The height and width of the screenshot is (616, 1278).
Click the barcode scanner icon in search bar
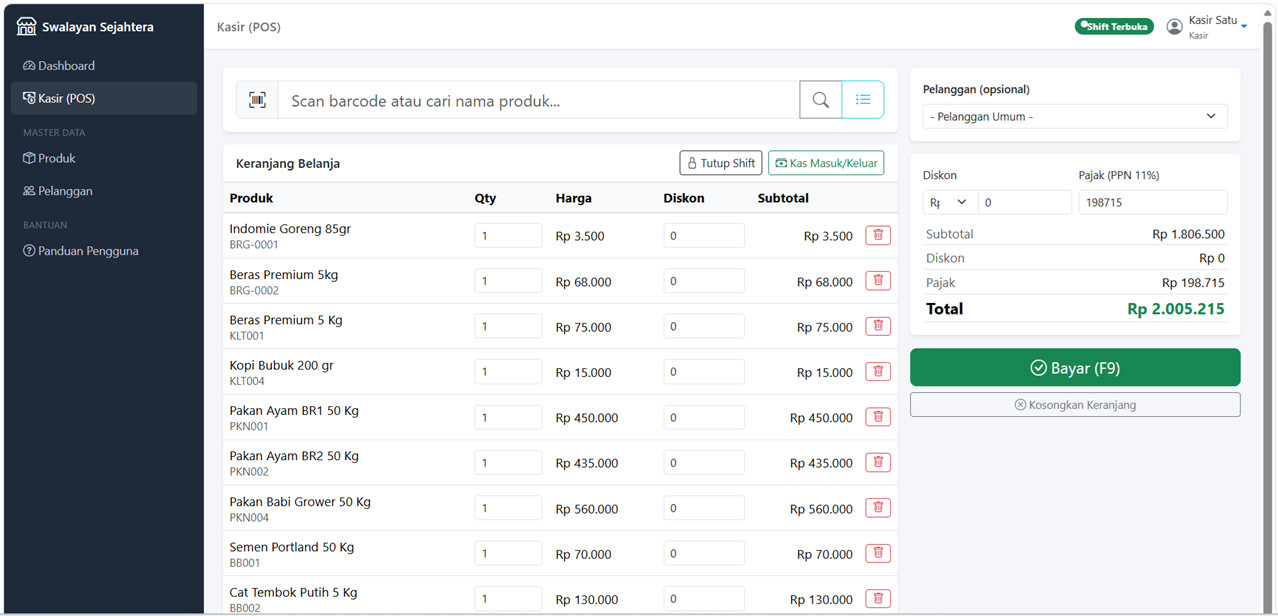[258, 100]
